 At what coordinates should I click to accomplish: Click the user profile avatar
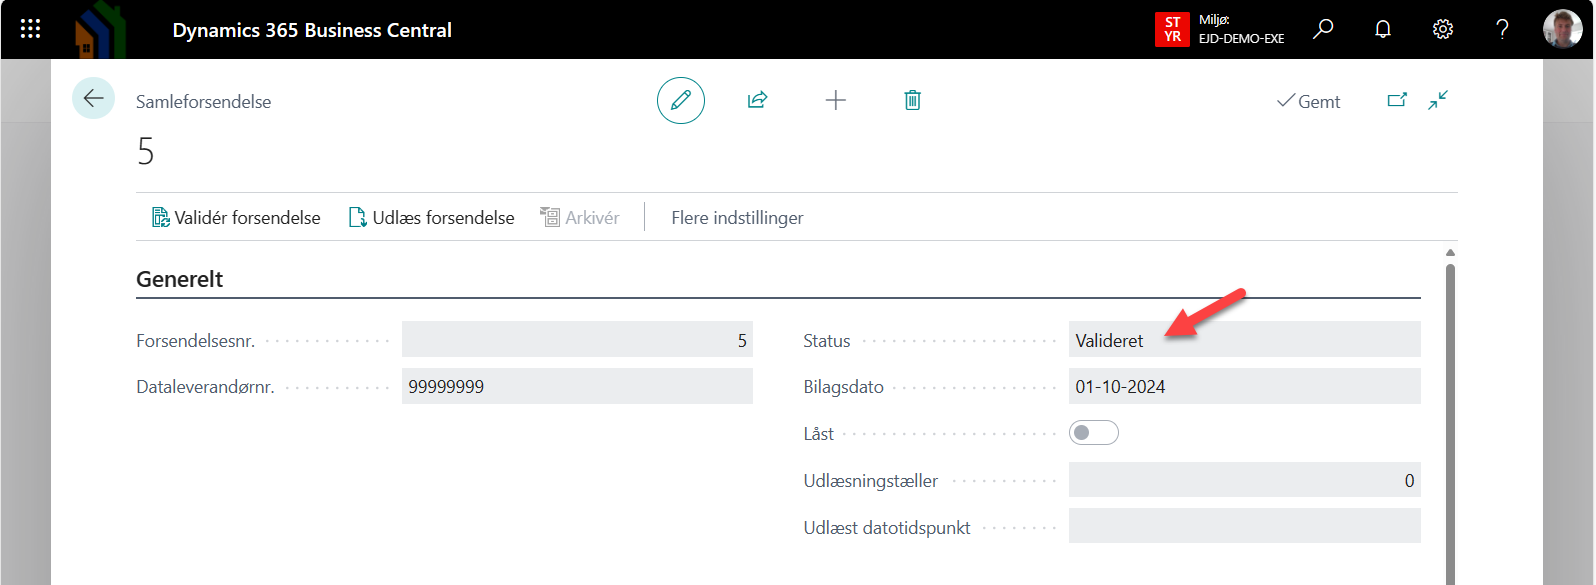1562,29
